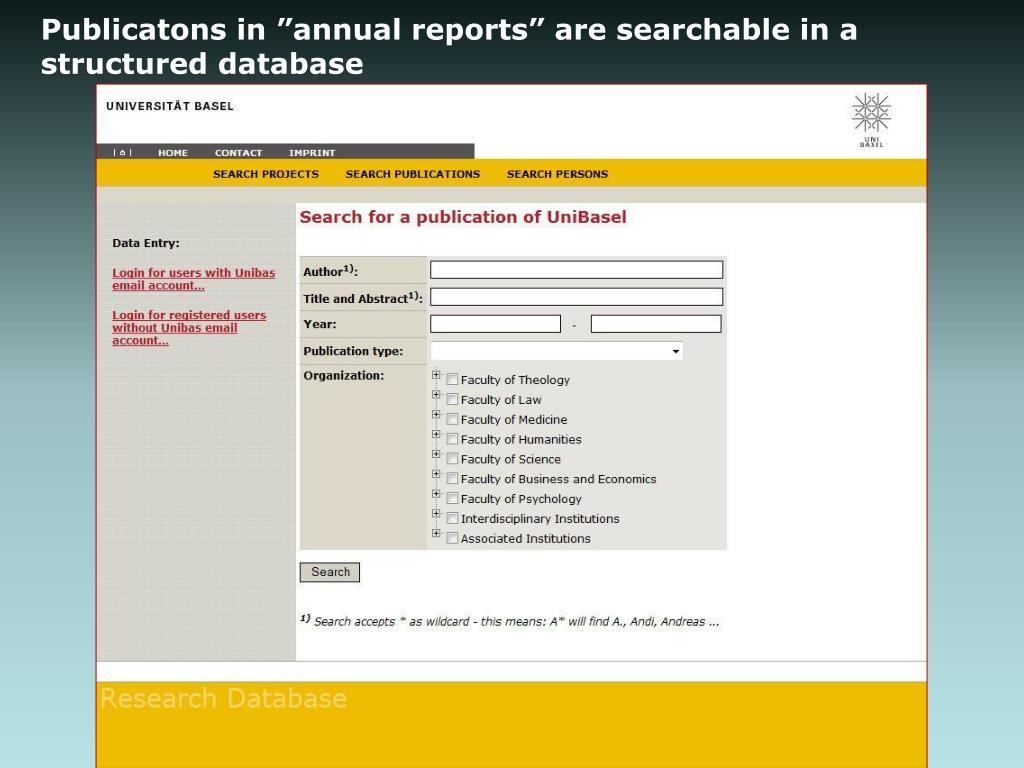Click the 'Search for a publication of UniBasel' heading
This screenshot has height=768, width=1024.
pyautogui.click(x=463, y=217)
